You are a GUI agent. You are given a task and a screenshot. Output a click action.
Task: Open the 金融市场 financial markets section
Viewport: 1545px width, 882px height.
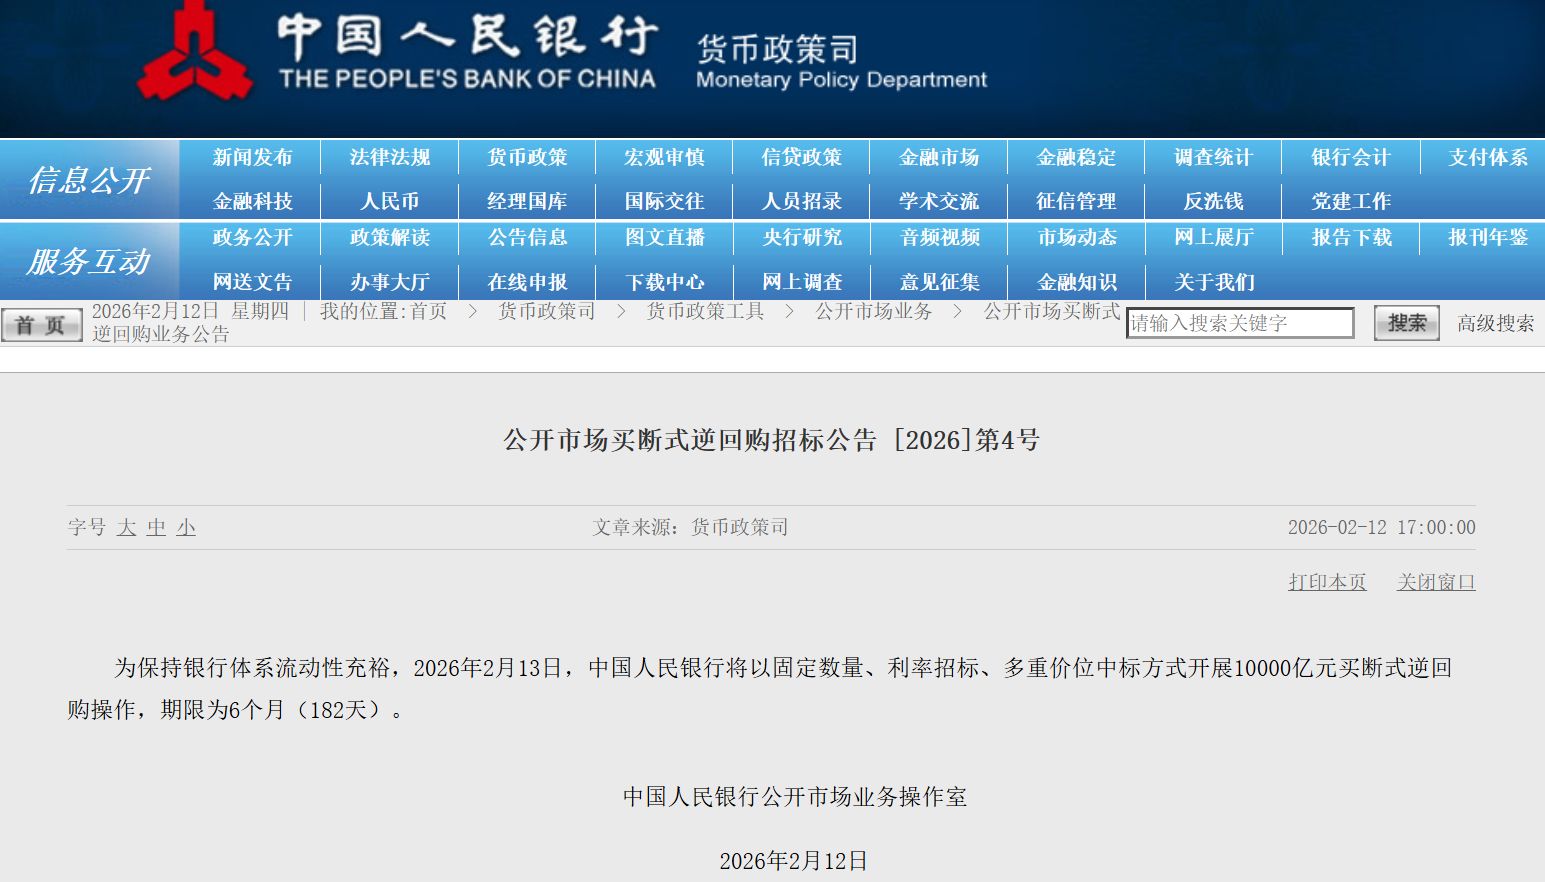[938, 157]
